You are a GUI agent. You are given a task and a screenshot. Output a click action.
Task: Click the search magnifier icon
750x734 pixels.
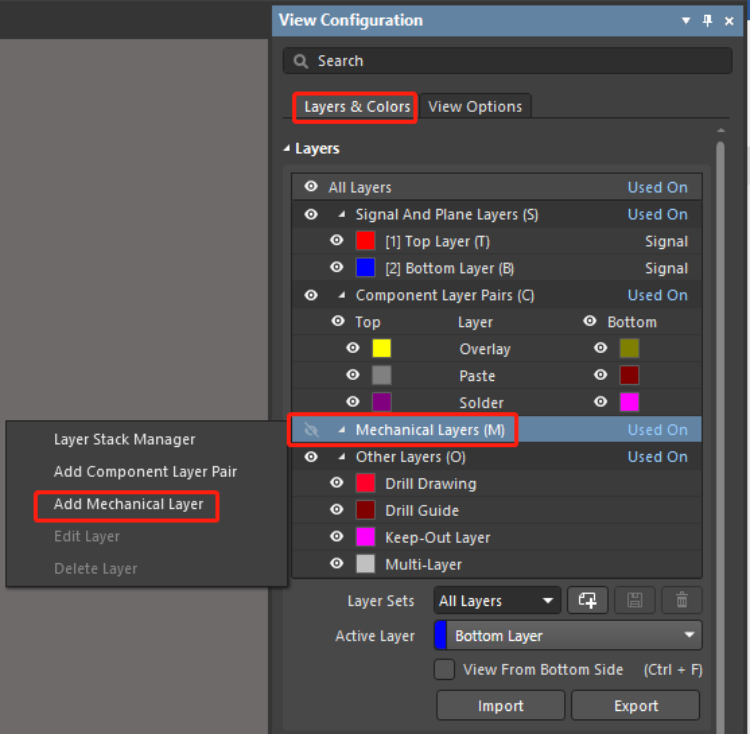(301, 61)
